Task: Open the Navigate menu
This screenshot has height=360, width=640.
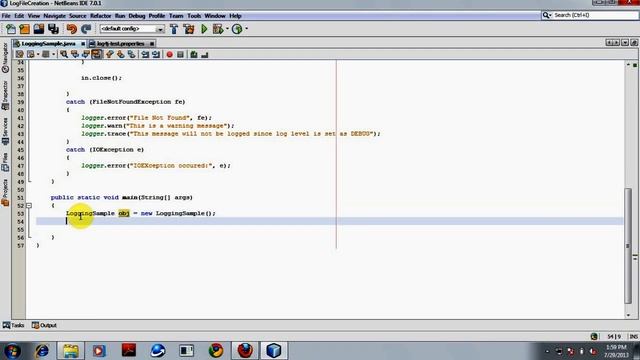Action: pyautogui.click(x=54, y=16)
